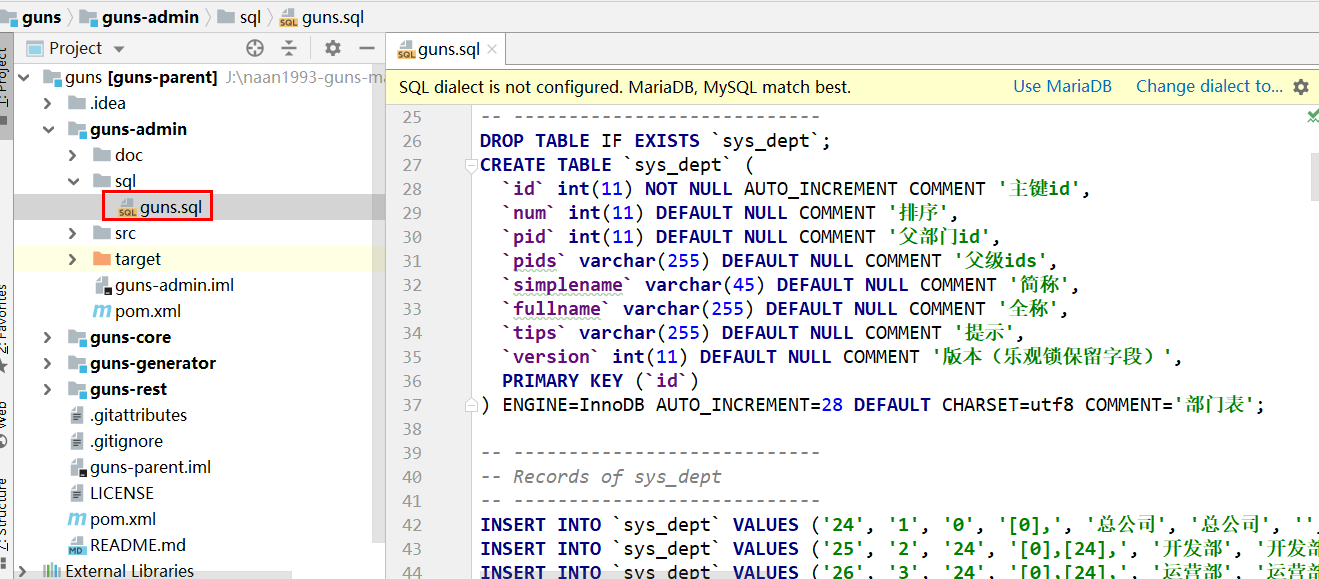Click the fold end marker at line 37
This screenshot has width=1319, height=579.
coord(470,405)
